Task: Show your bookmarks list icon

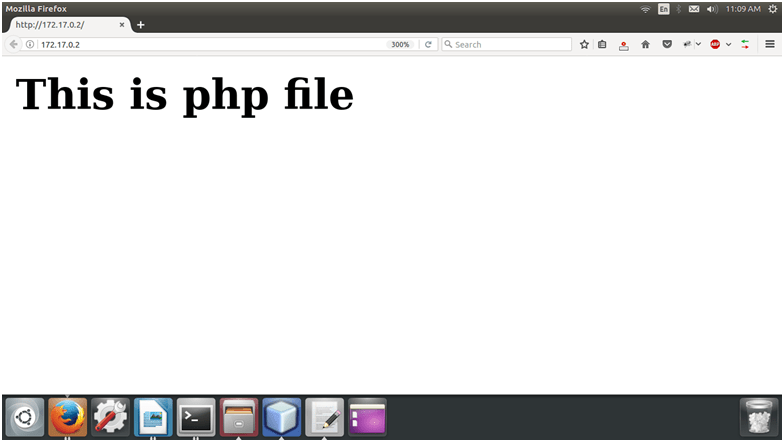Action: (602, 44)
